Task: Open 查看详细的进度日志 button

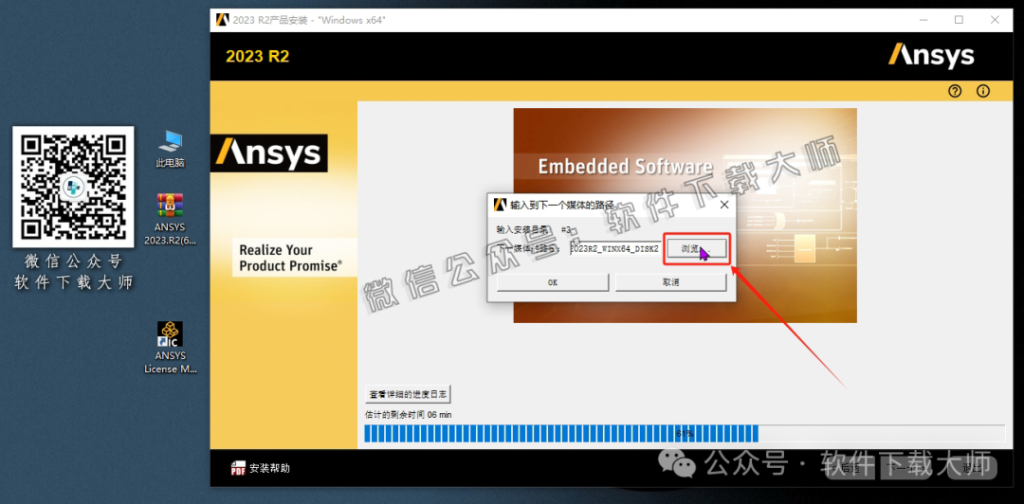Action: (408, 394)
